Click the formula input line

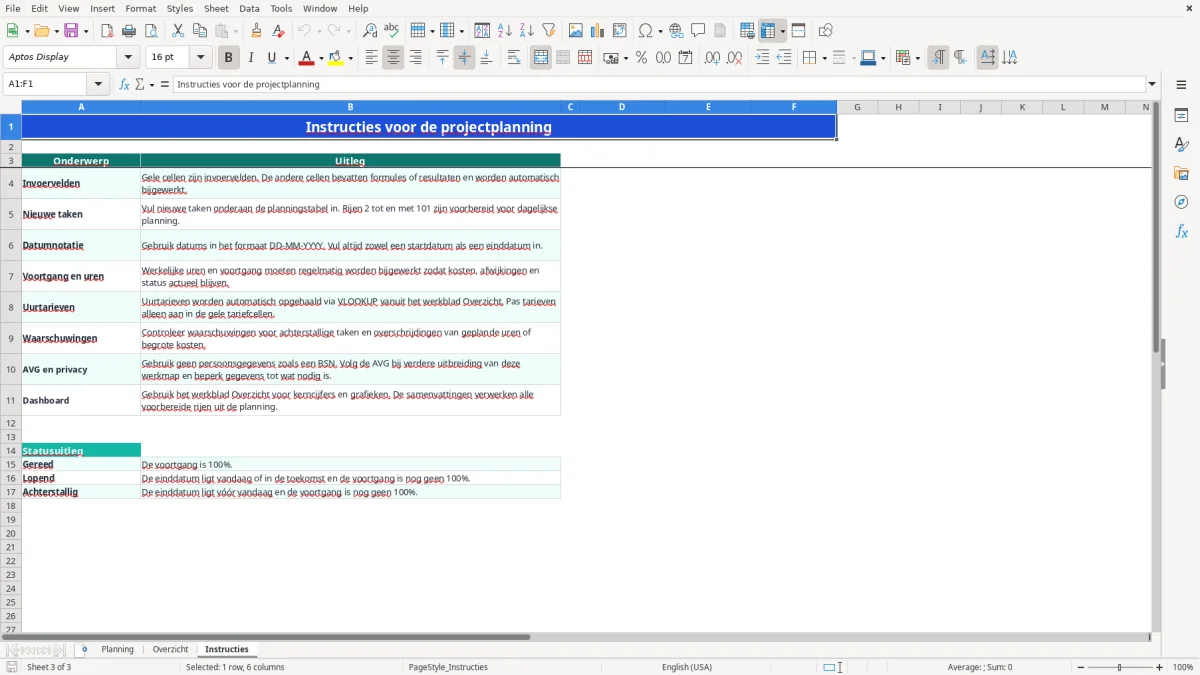coord(658,84)
